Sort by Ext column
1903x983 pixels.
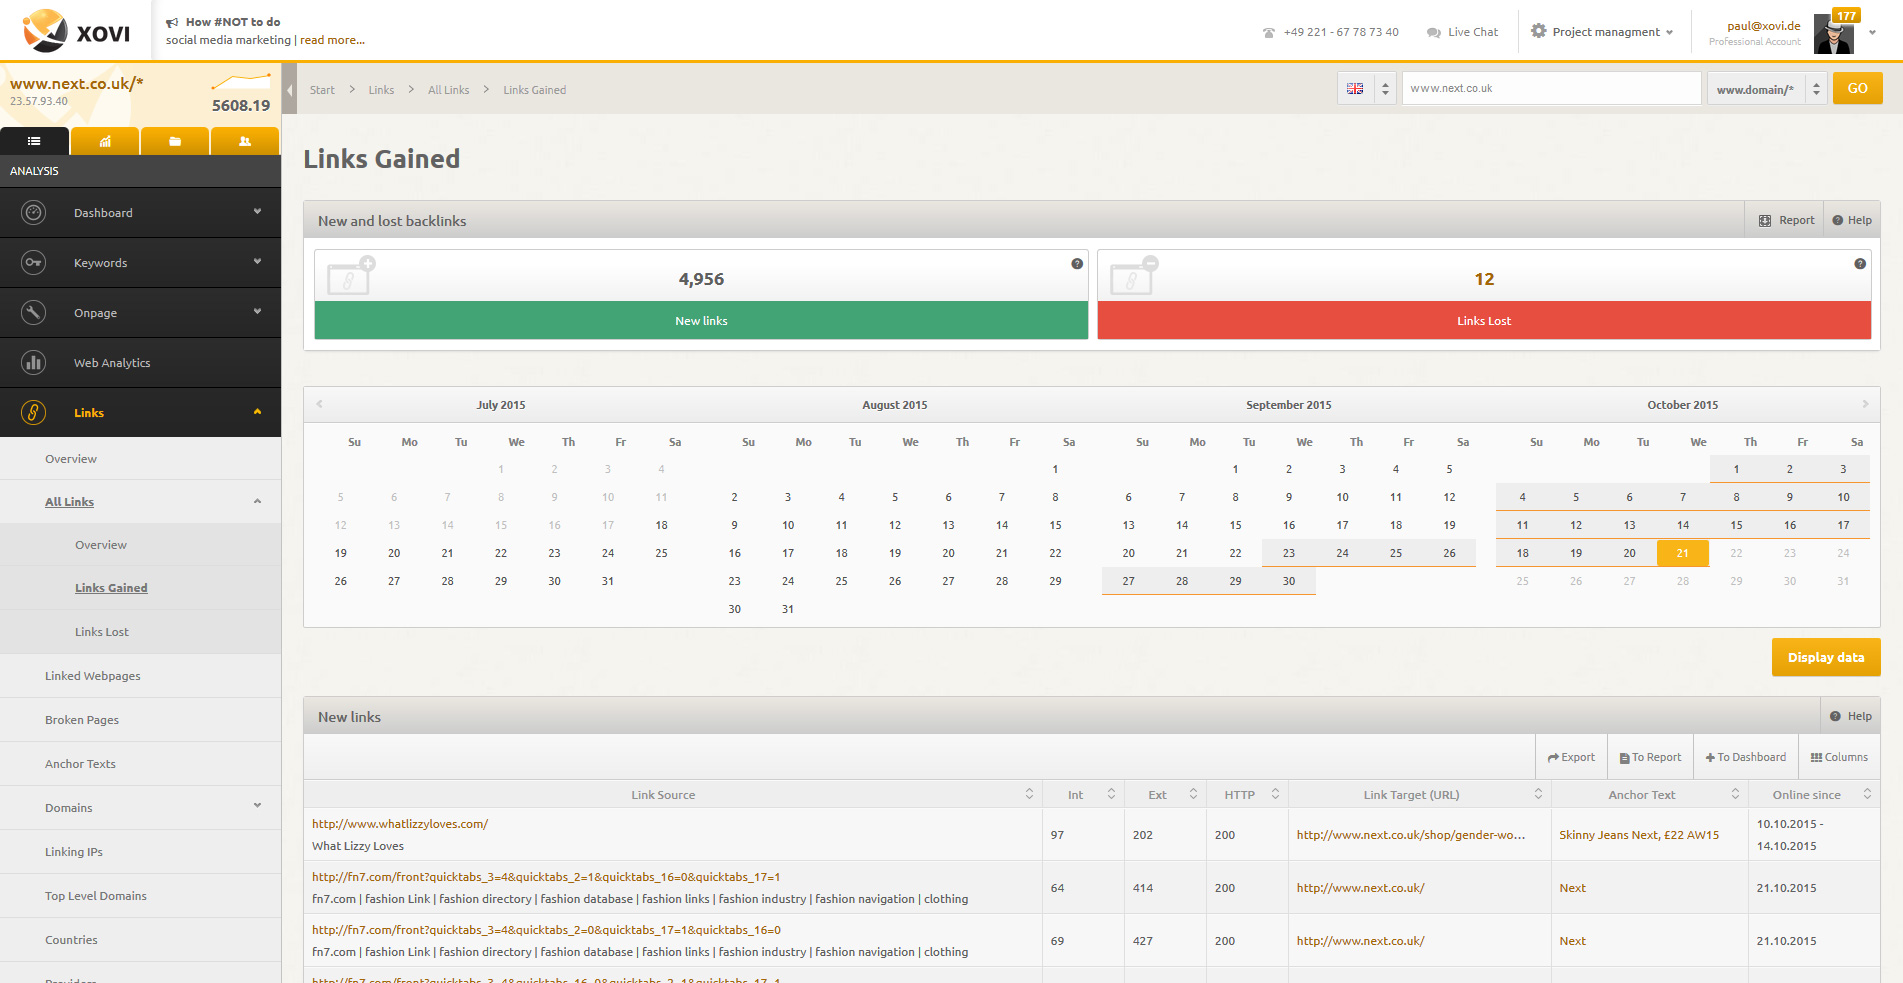(1165, 794)
